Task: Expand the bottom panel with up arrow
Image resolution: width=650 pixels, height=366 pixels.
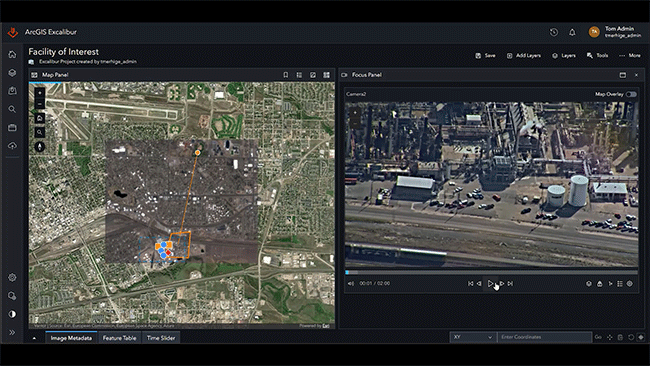Action: [x=34, y=338]
